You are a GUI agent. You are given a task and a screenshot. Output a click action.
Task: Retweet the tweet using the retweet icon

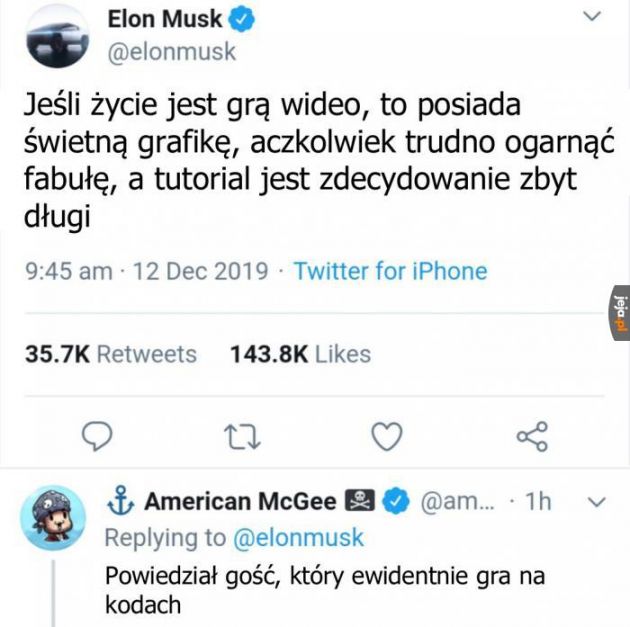click(x=240, y=435)
